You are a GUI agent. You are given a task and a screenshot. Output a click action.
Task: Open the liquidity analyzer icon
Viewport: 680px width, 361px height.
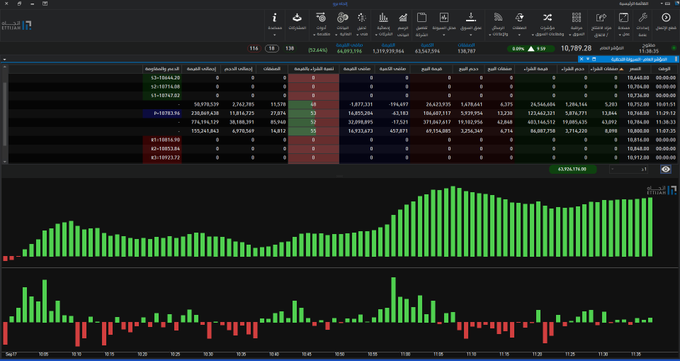coord(444,17)
